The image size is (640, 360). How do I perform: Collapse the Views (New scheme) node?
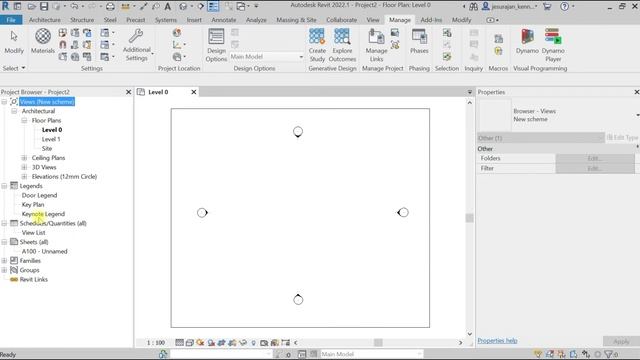coord(4,102)
